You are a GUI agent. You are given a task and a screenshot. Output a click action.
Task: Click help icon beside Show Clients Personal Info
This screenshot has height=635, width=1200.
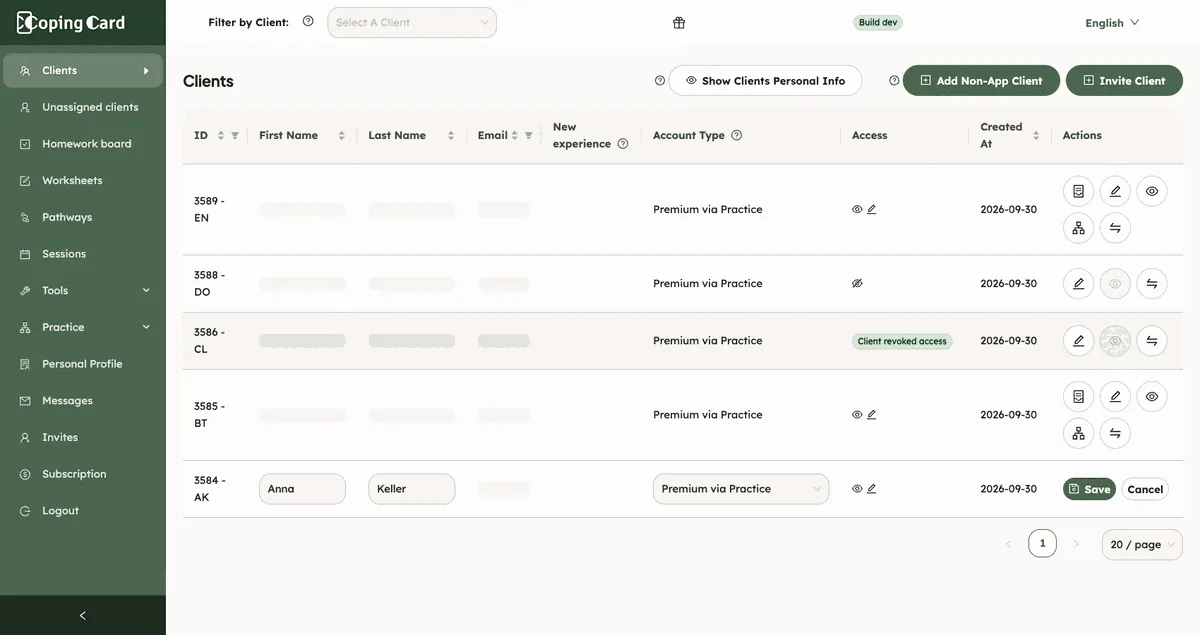(x=660, y=81)
